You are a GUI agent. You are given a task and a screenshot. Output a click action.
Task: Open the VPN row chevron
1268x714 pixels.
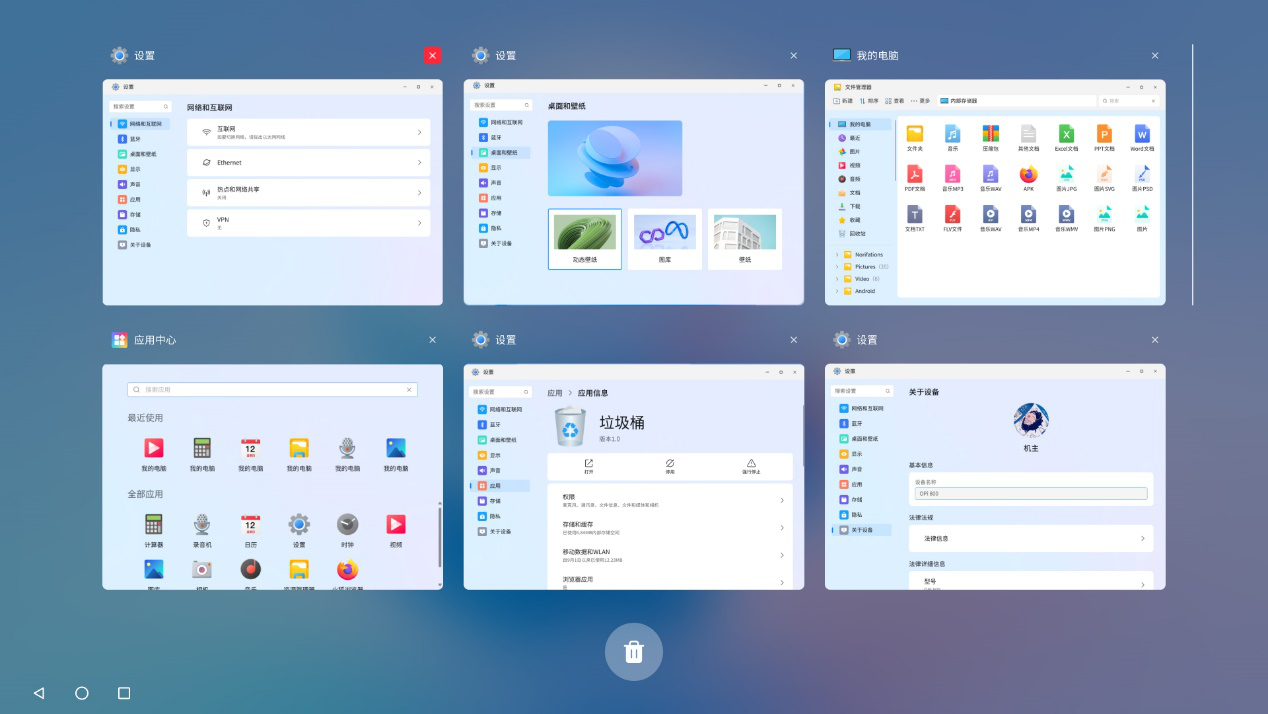[419, 223]
